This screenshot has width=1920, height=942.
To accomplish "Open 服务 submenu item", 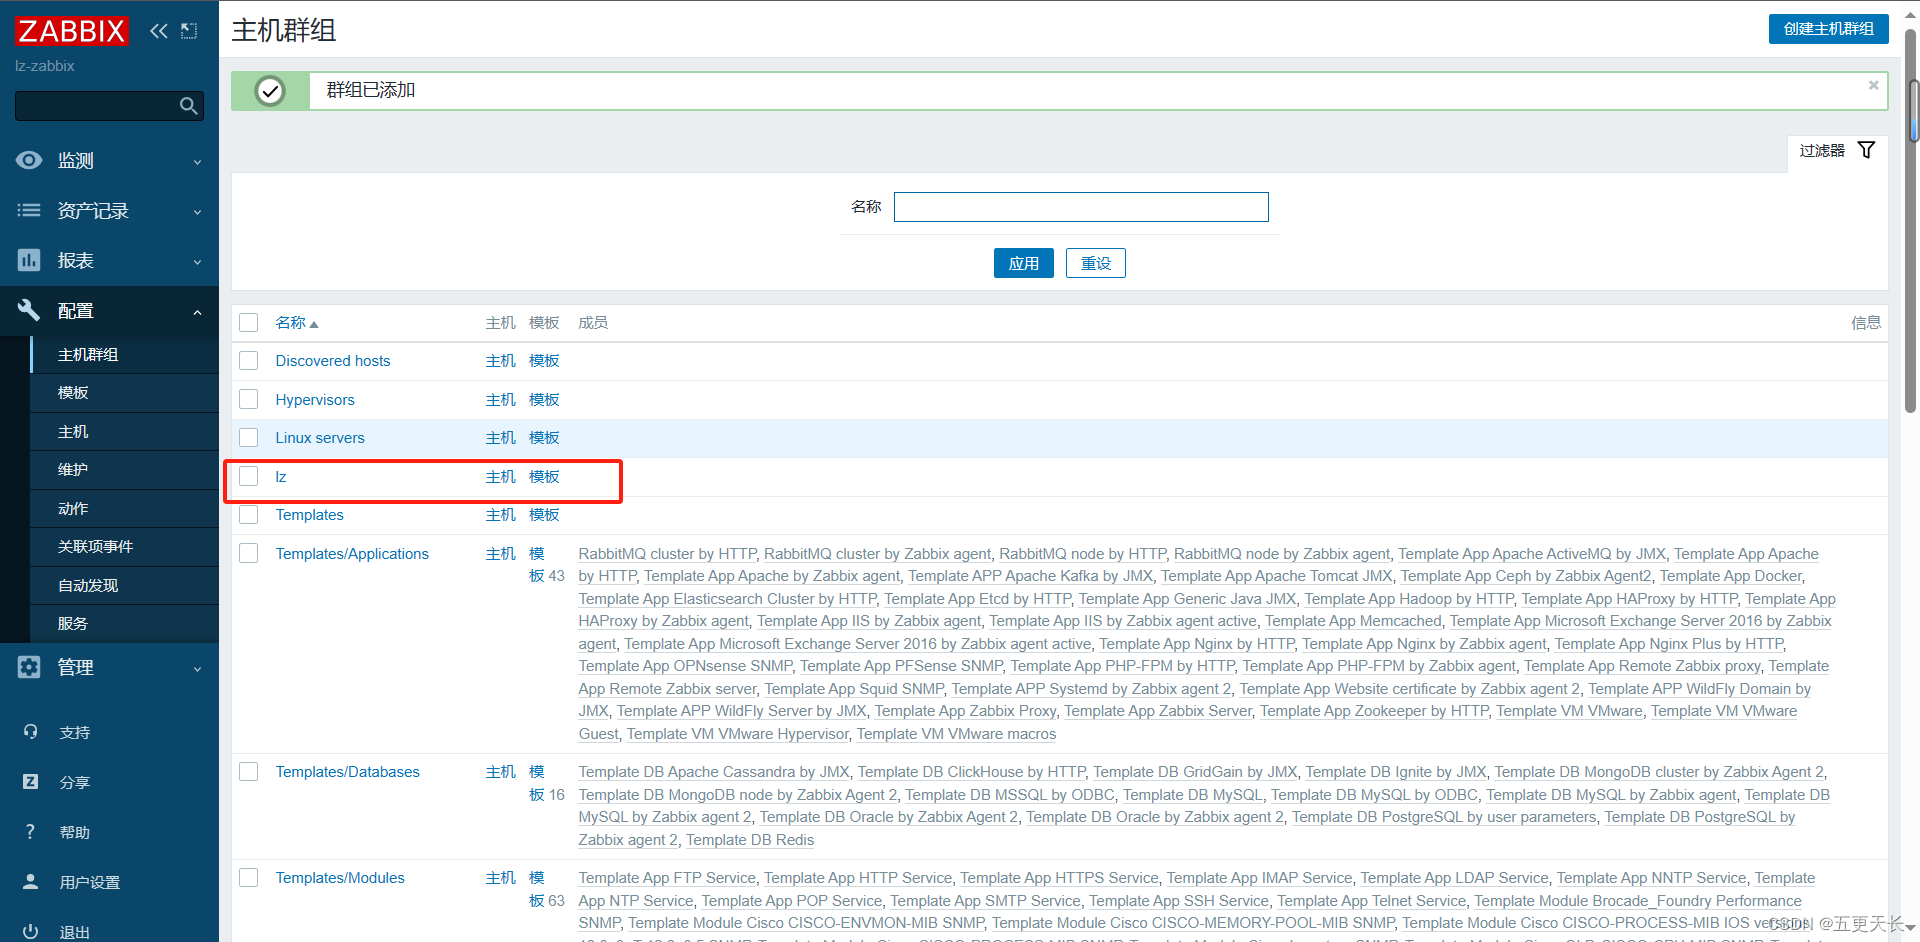I will tap(126, 624).
